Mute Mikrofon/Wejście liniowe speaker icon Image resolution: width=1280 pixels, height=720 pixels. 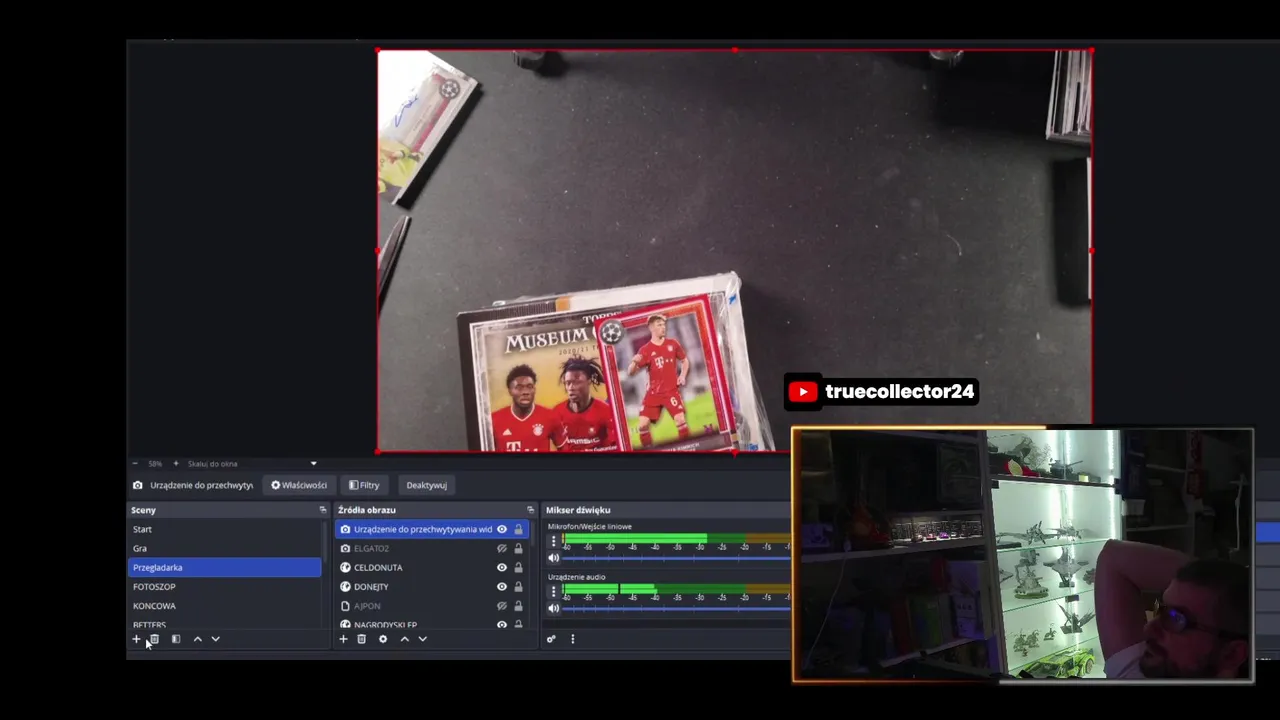[554, 558]
